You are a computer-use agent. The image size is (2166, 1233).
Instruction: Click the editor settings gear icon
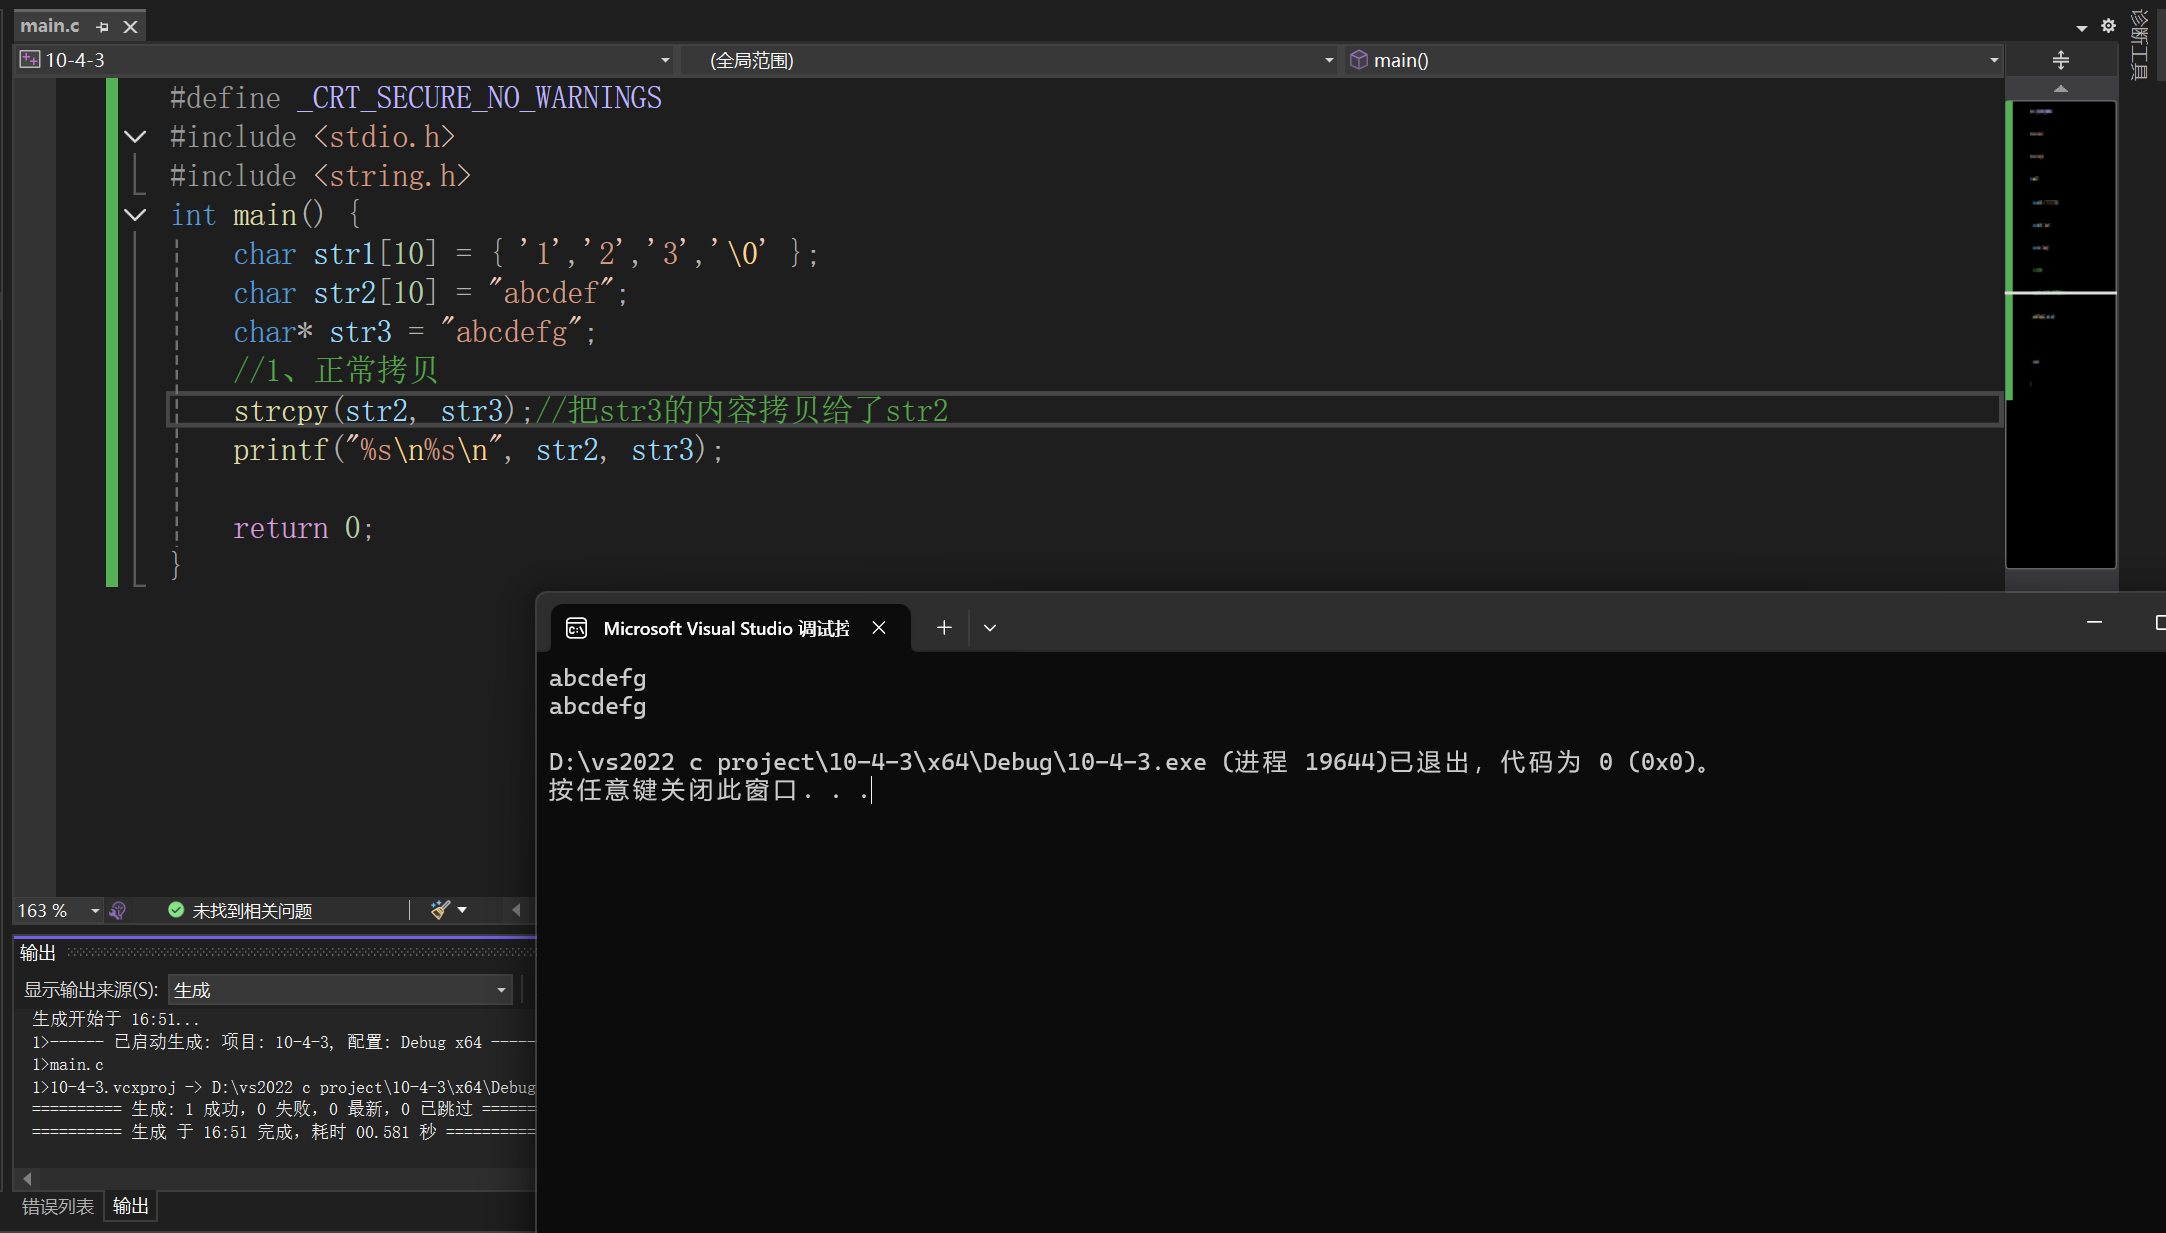click(x=2108, y=27)
